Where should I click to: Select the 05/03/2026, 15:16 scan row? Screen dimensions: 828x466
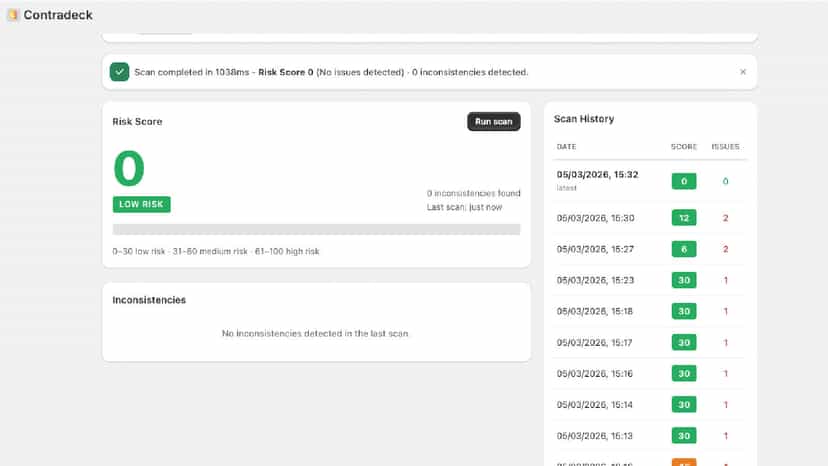[x=650, y=374]
